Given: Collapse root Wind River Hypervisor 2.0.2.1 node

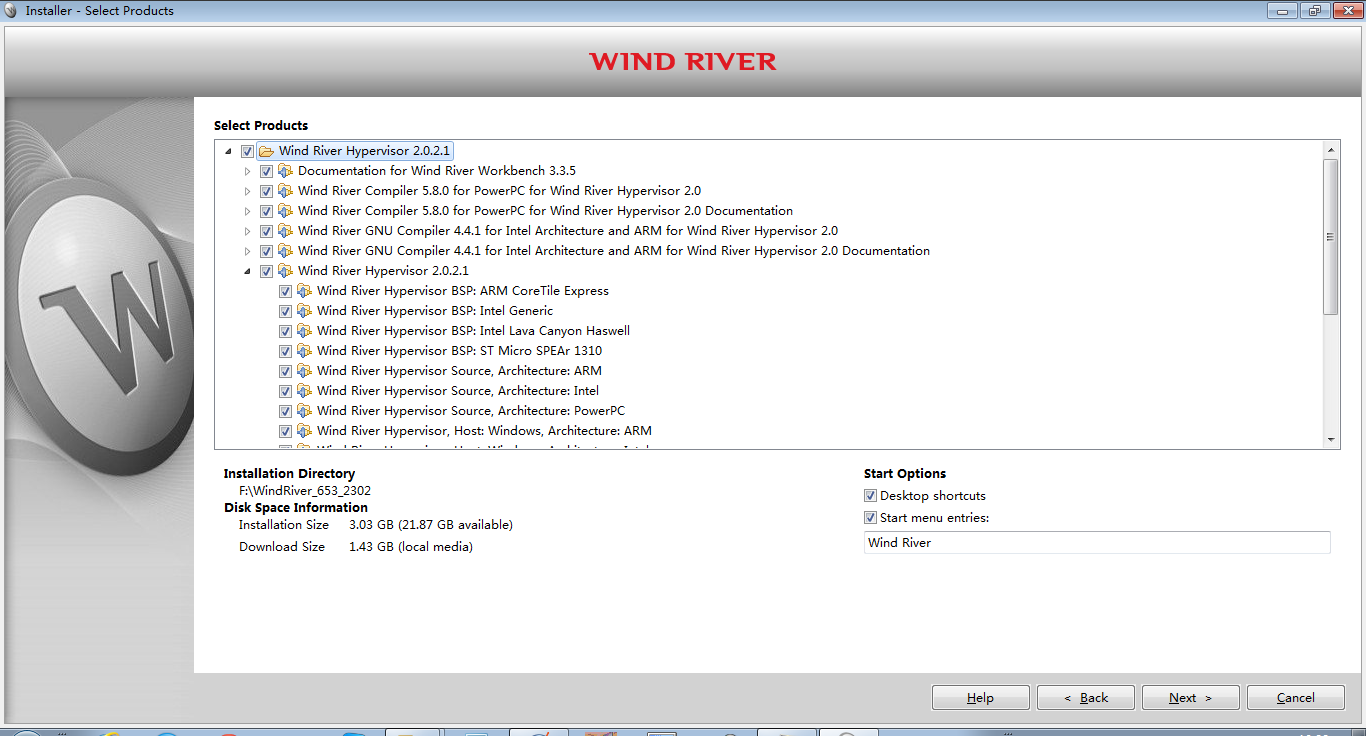Looking at the screenshot, I should 229,151.
